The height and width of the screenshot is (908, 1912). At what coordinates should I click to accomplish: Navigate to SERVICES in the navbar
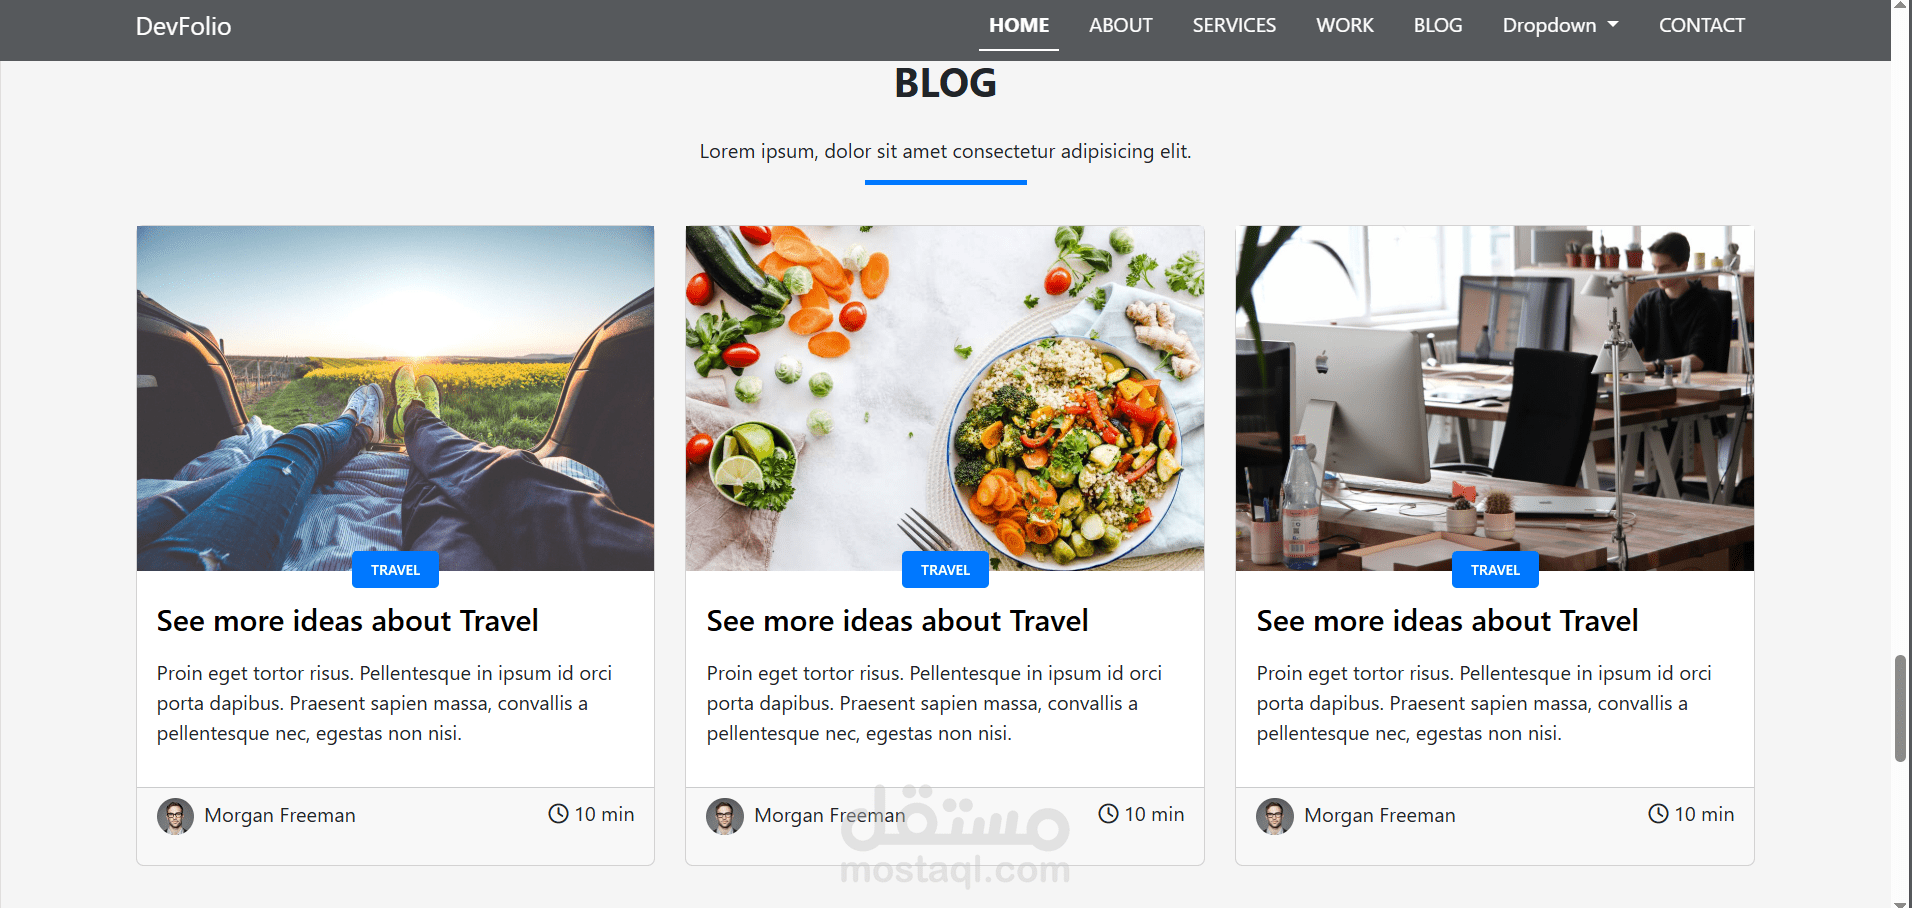(x=1234, y=25)
